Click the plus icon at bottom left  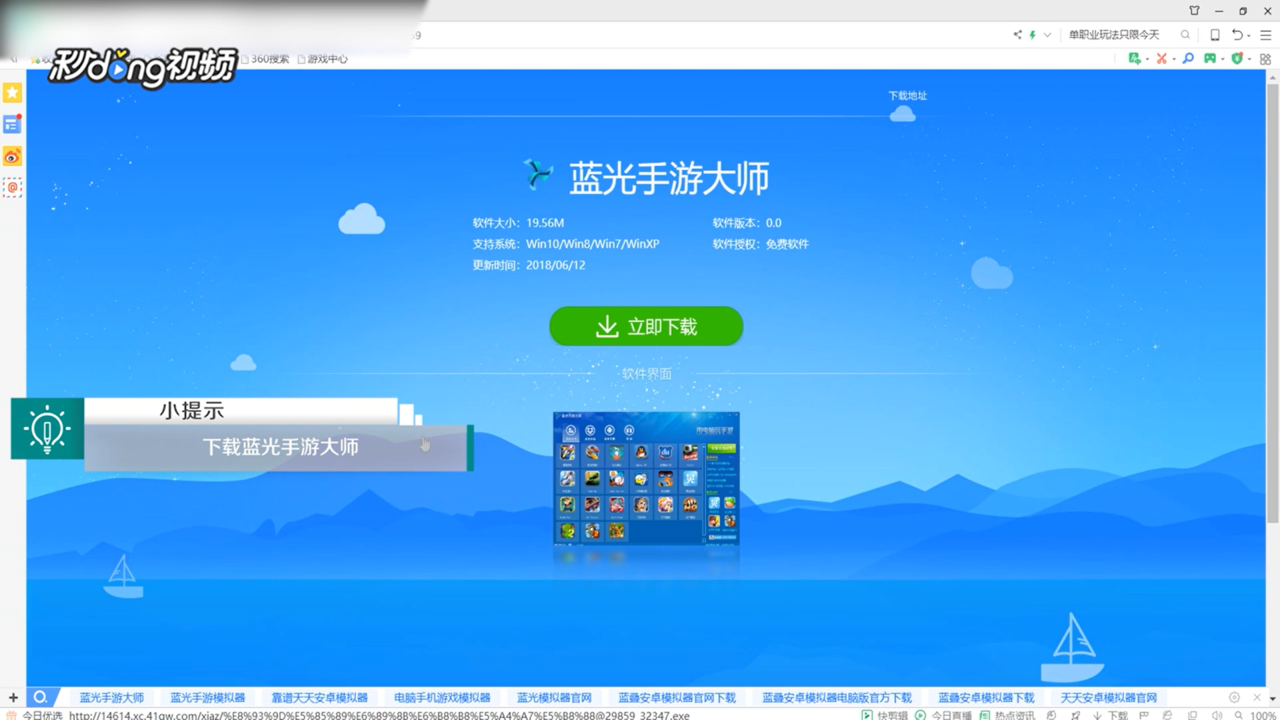(13, 697)
